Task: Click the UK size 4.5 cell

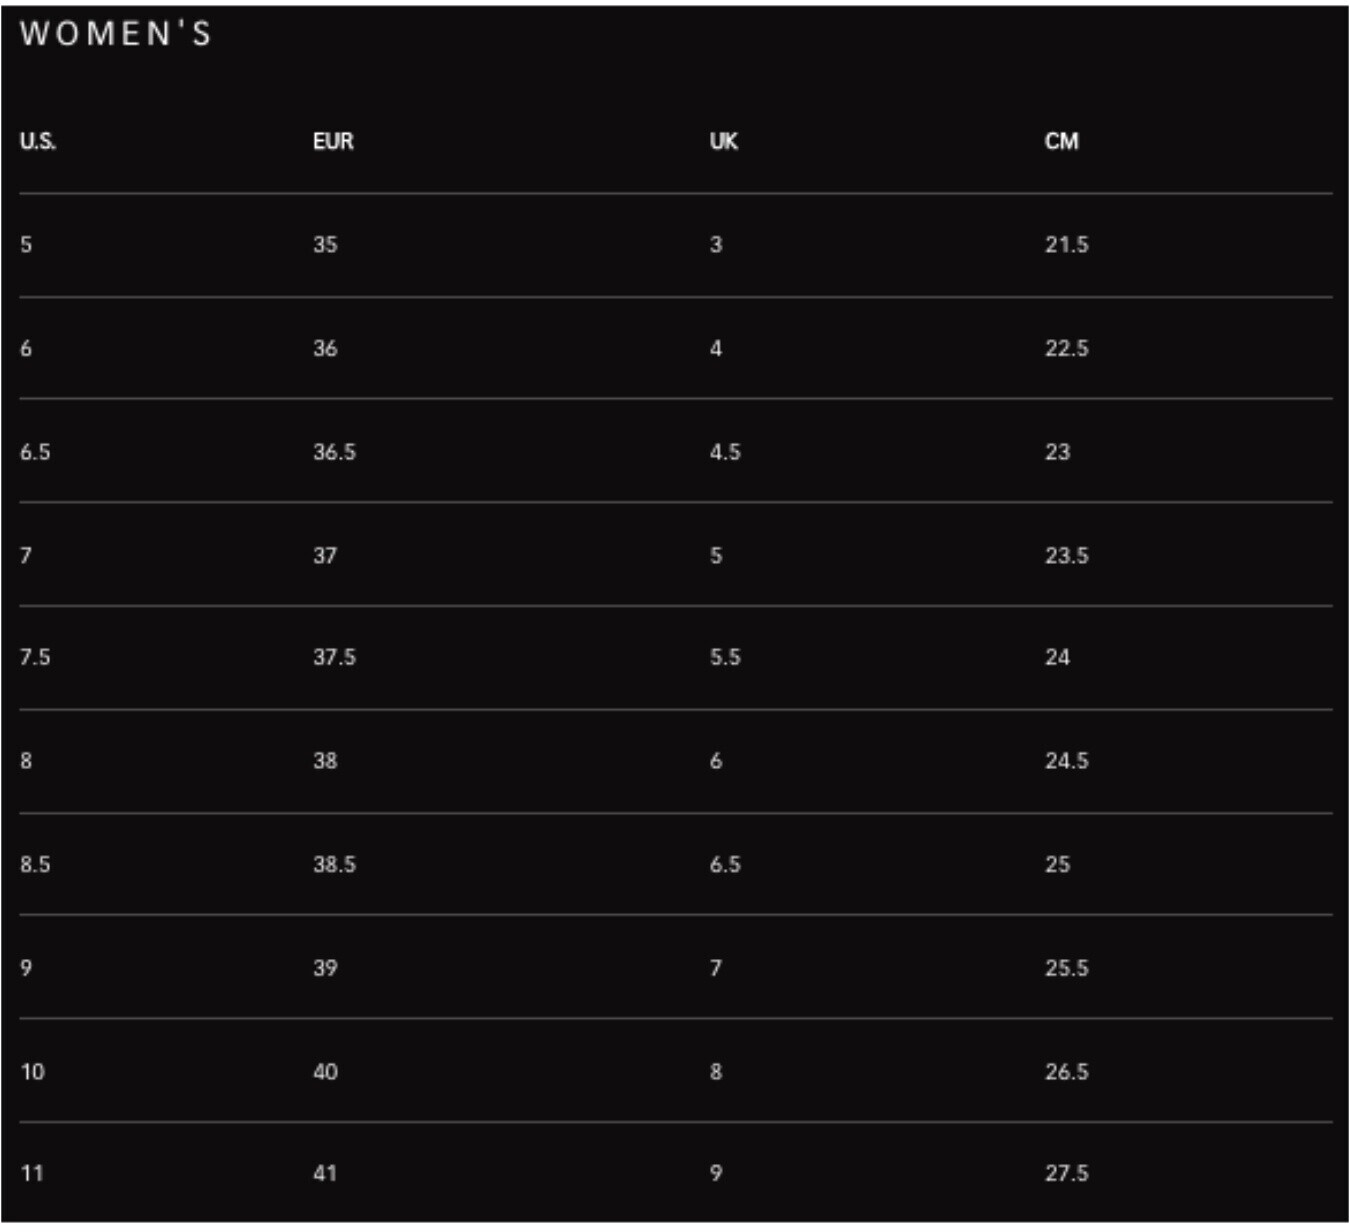Action: point(725,452)
